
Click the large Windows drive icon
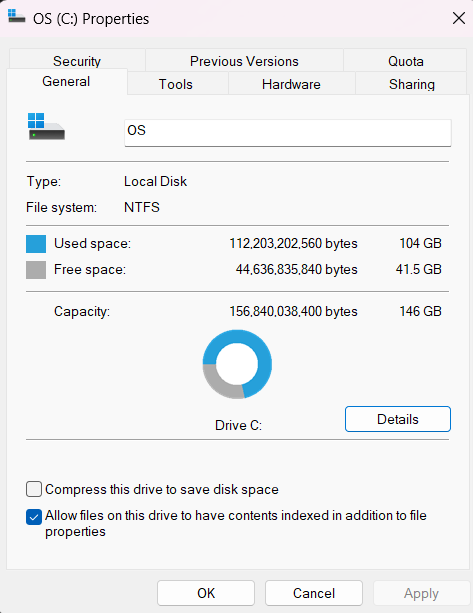point(46,127)
